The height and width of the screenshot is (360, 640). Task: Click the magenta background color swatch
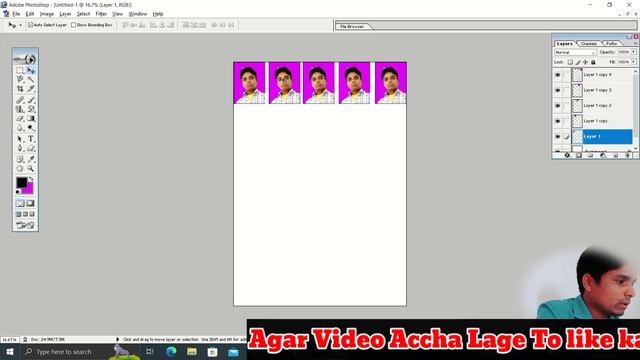coord(28,189)
